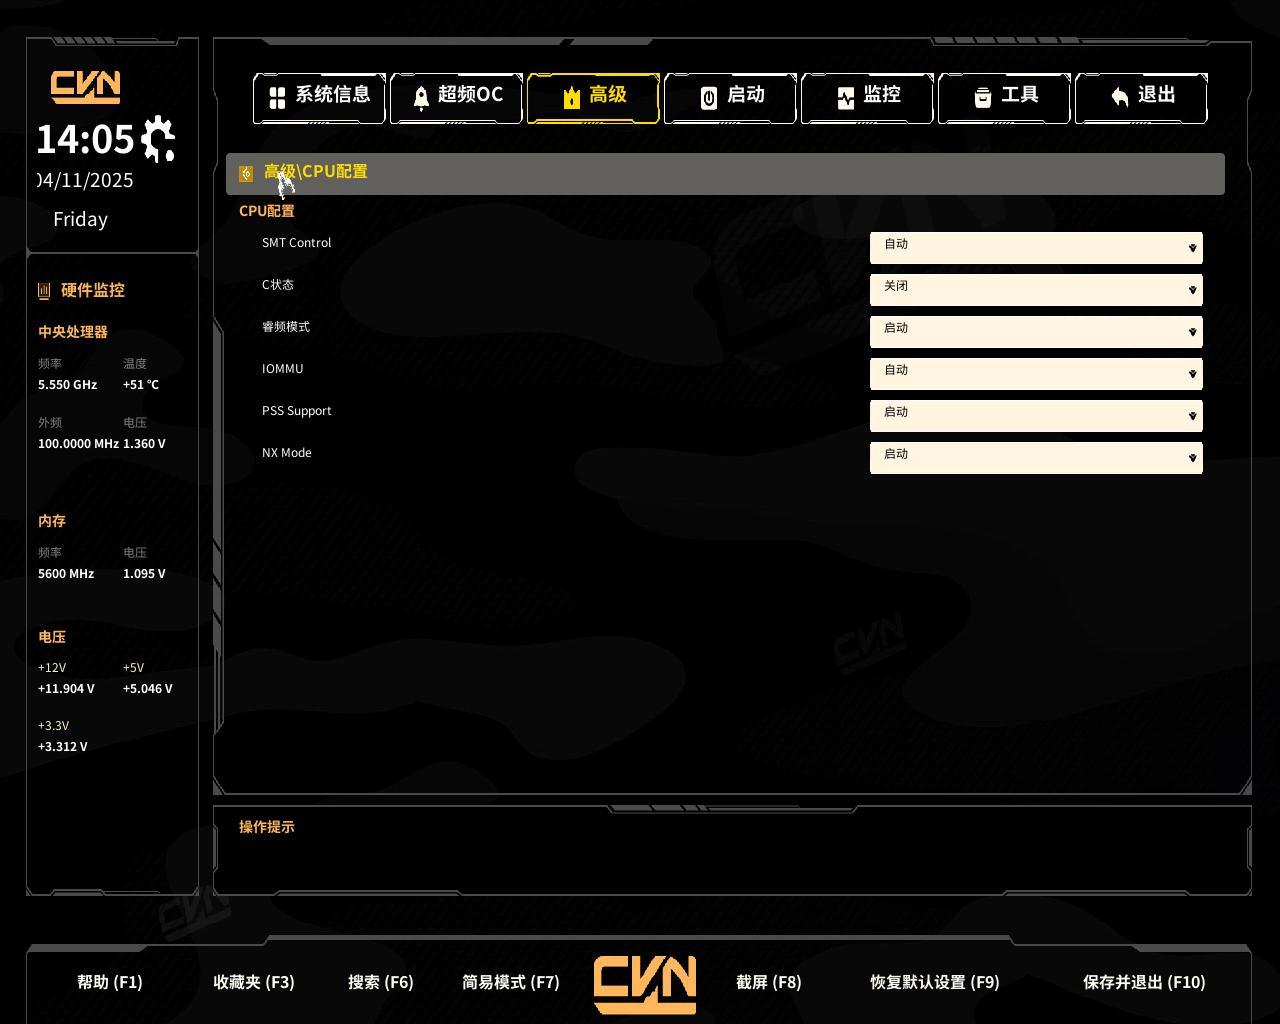
Task: Click the 100.0000 MHz base clock value
Action: [78, 444]
